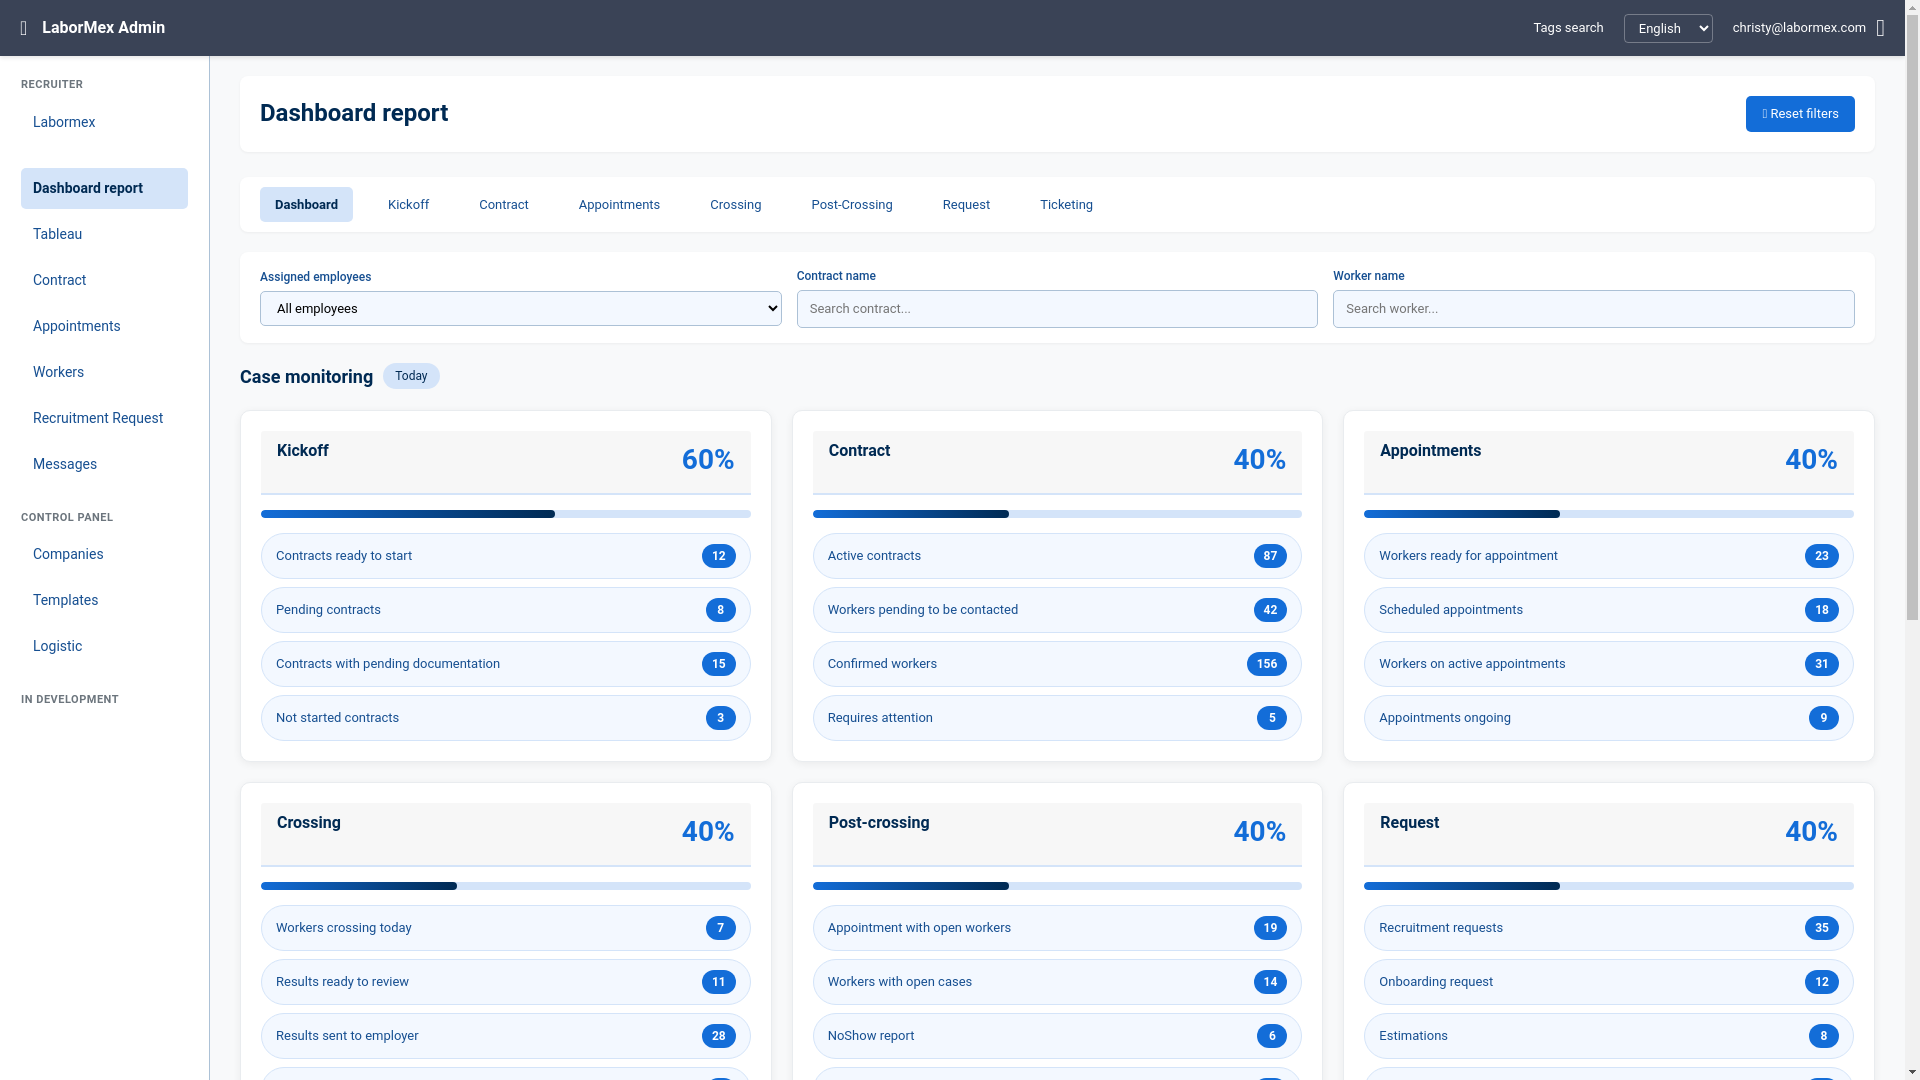Click the christy@labormex.com account label
Screen dimensions: 1920x1080
pyautogui.click(x=1799, y=28)
